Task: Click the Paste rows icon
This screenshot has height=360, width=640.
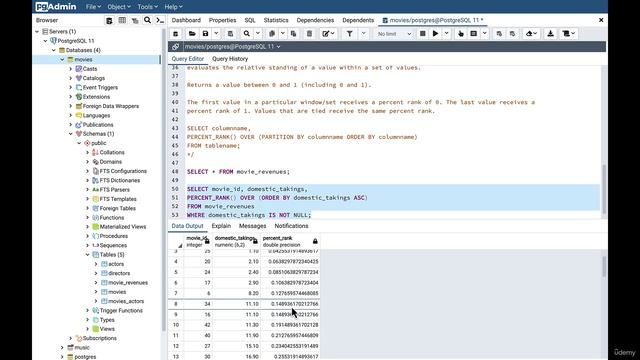Action: point(293,34)
